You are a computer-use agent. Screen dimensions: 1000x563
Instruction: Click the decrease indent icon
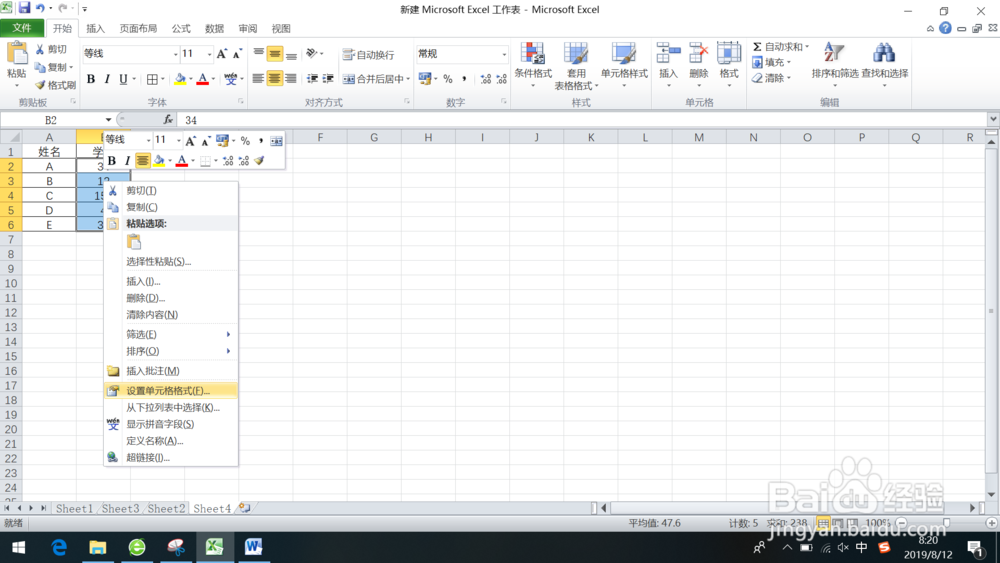[x=312, y=79]
